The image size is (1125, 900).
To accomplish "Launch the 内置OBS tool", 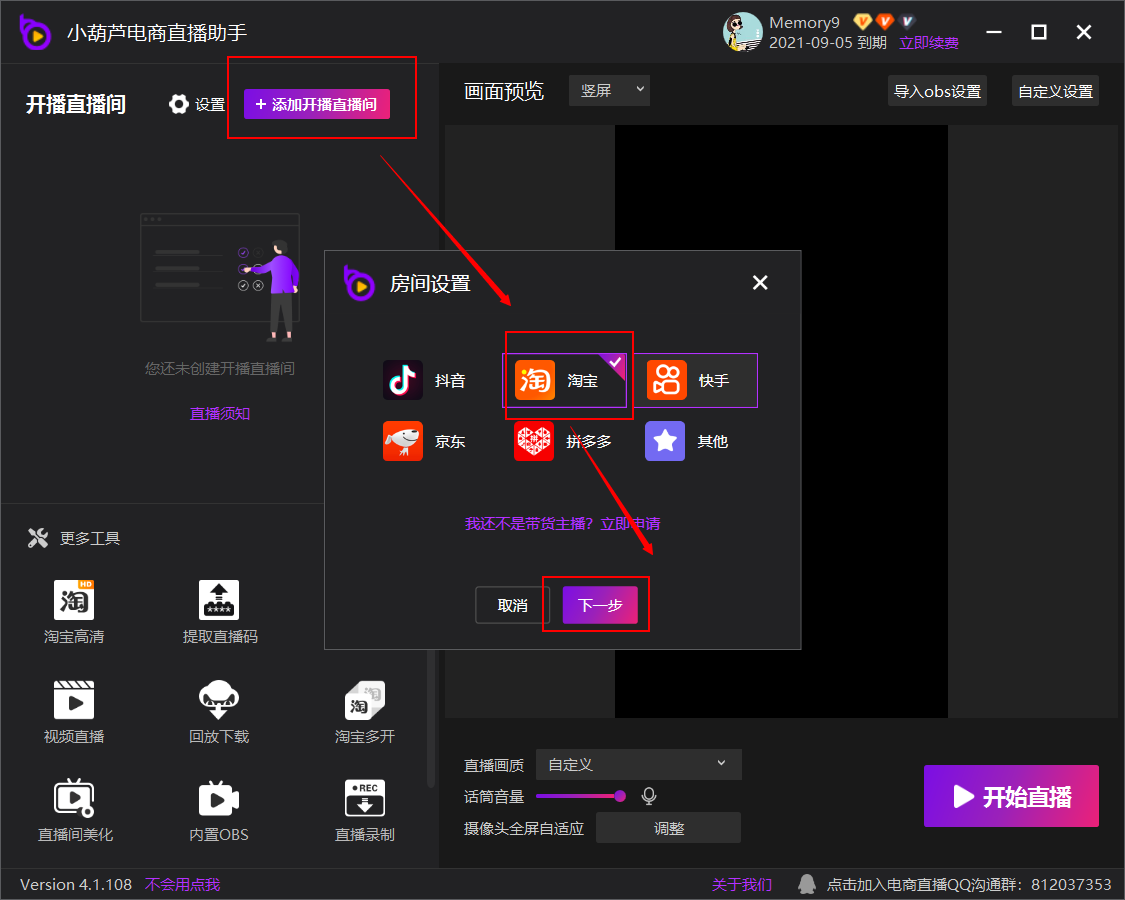I will click(x=219, y=811).
